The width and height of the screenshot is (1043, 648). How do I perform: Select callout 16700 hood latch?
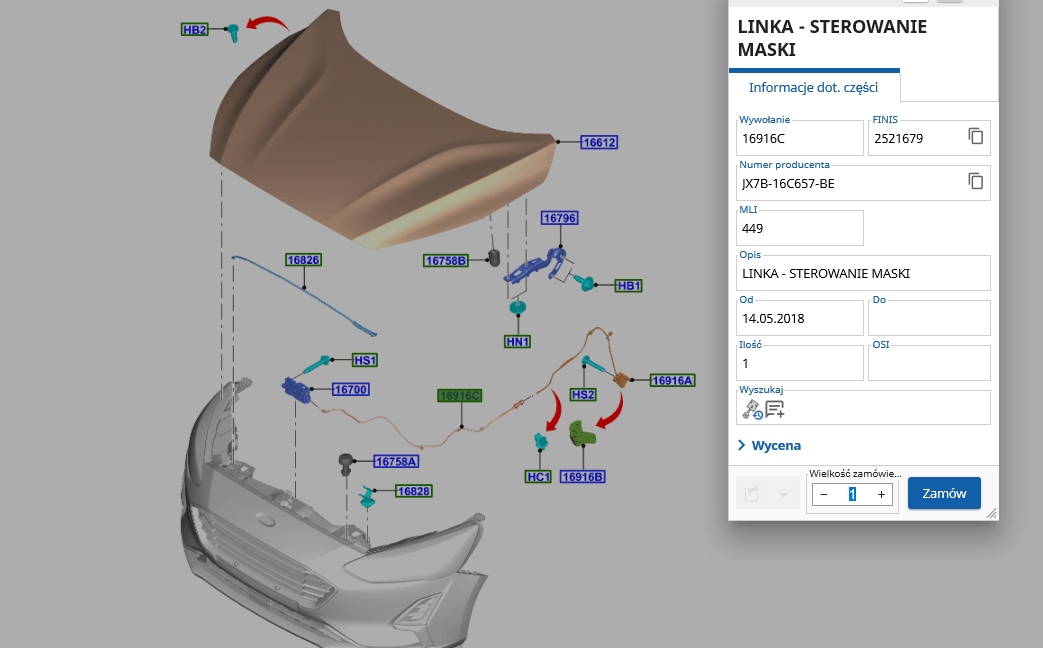[x=351, y=389]
